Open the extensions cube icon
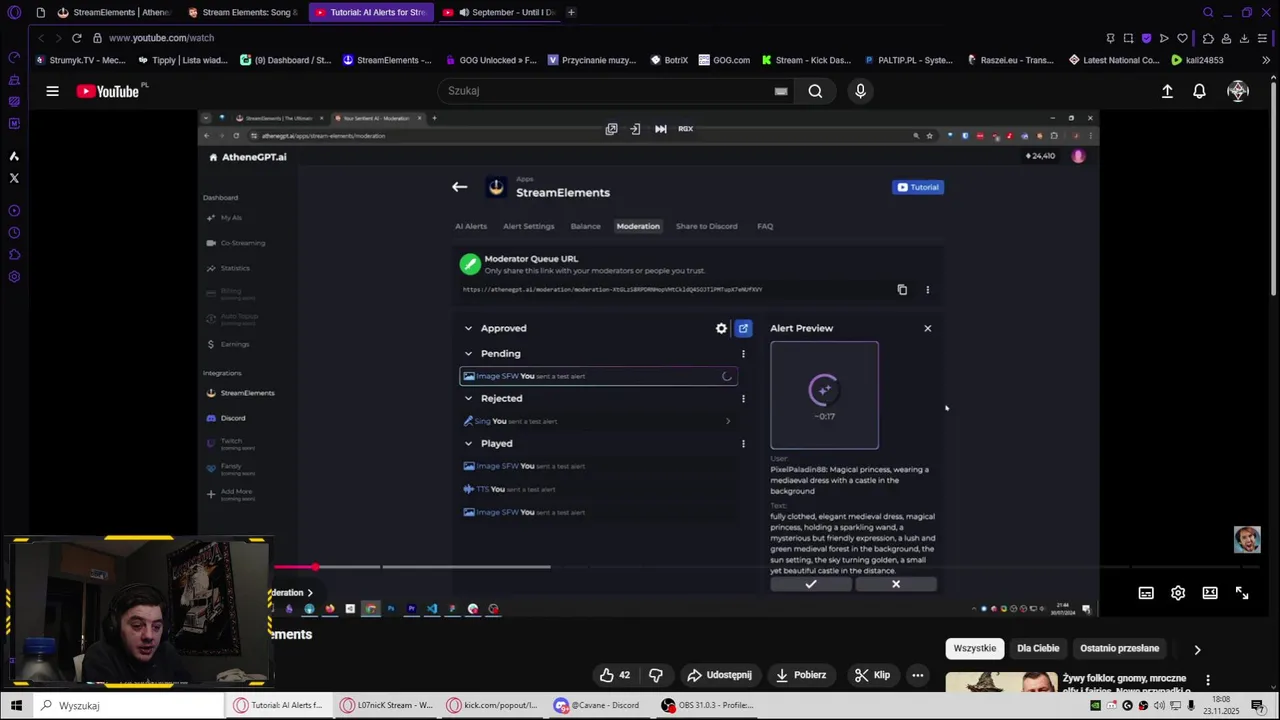The height and width of the screenshot is (720, 1280). point(1208,38)
